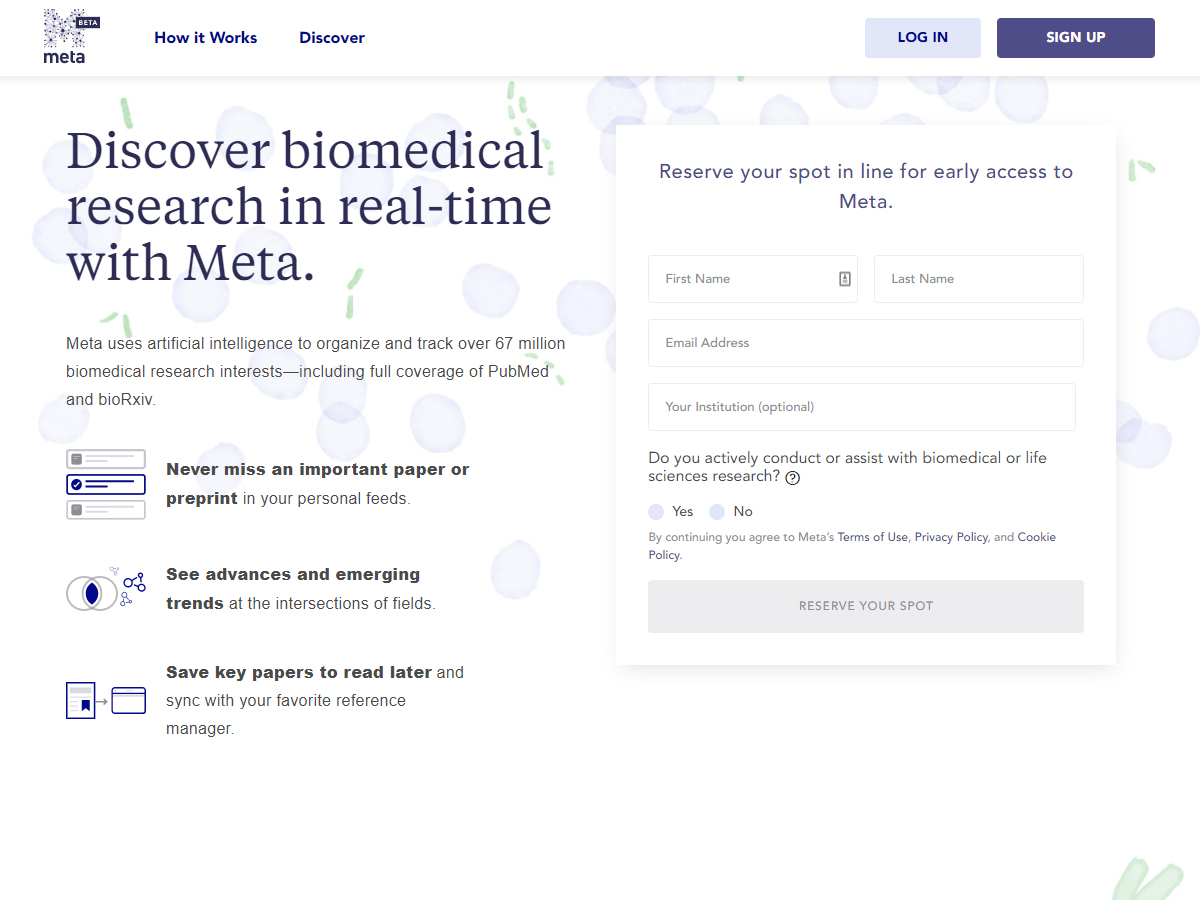Click the personal feeds list icon

[106, 485]
